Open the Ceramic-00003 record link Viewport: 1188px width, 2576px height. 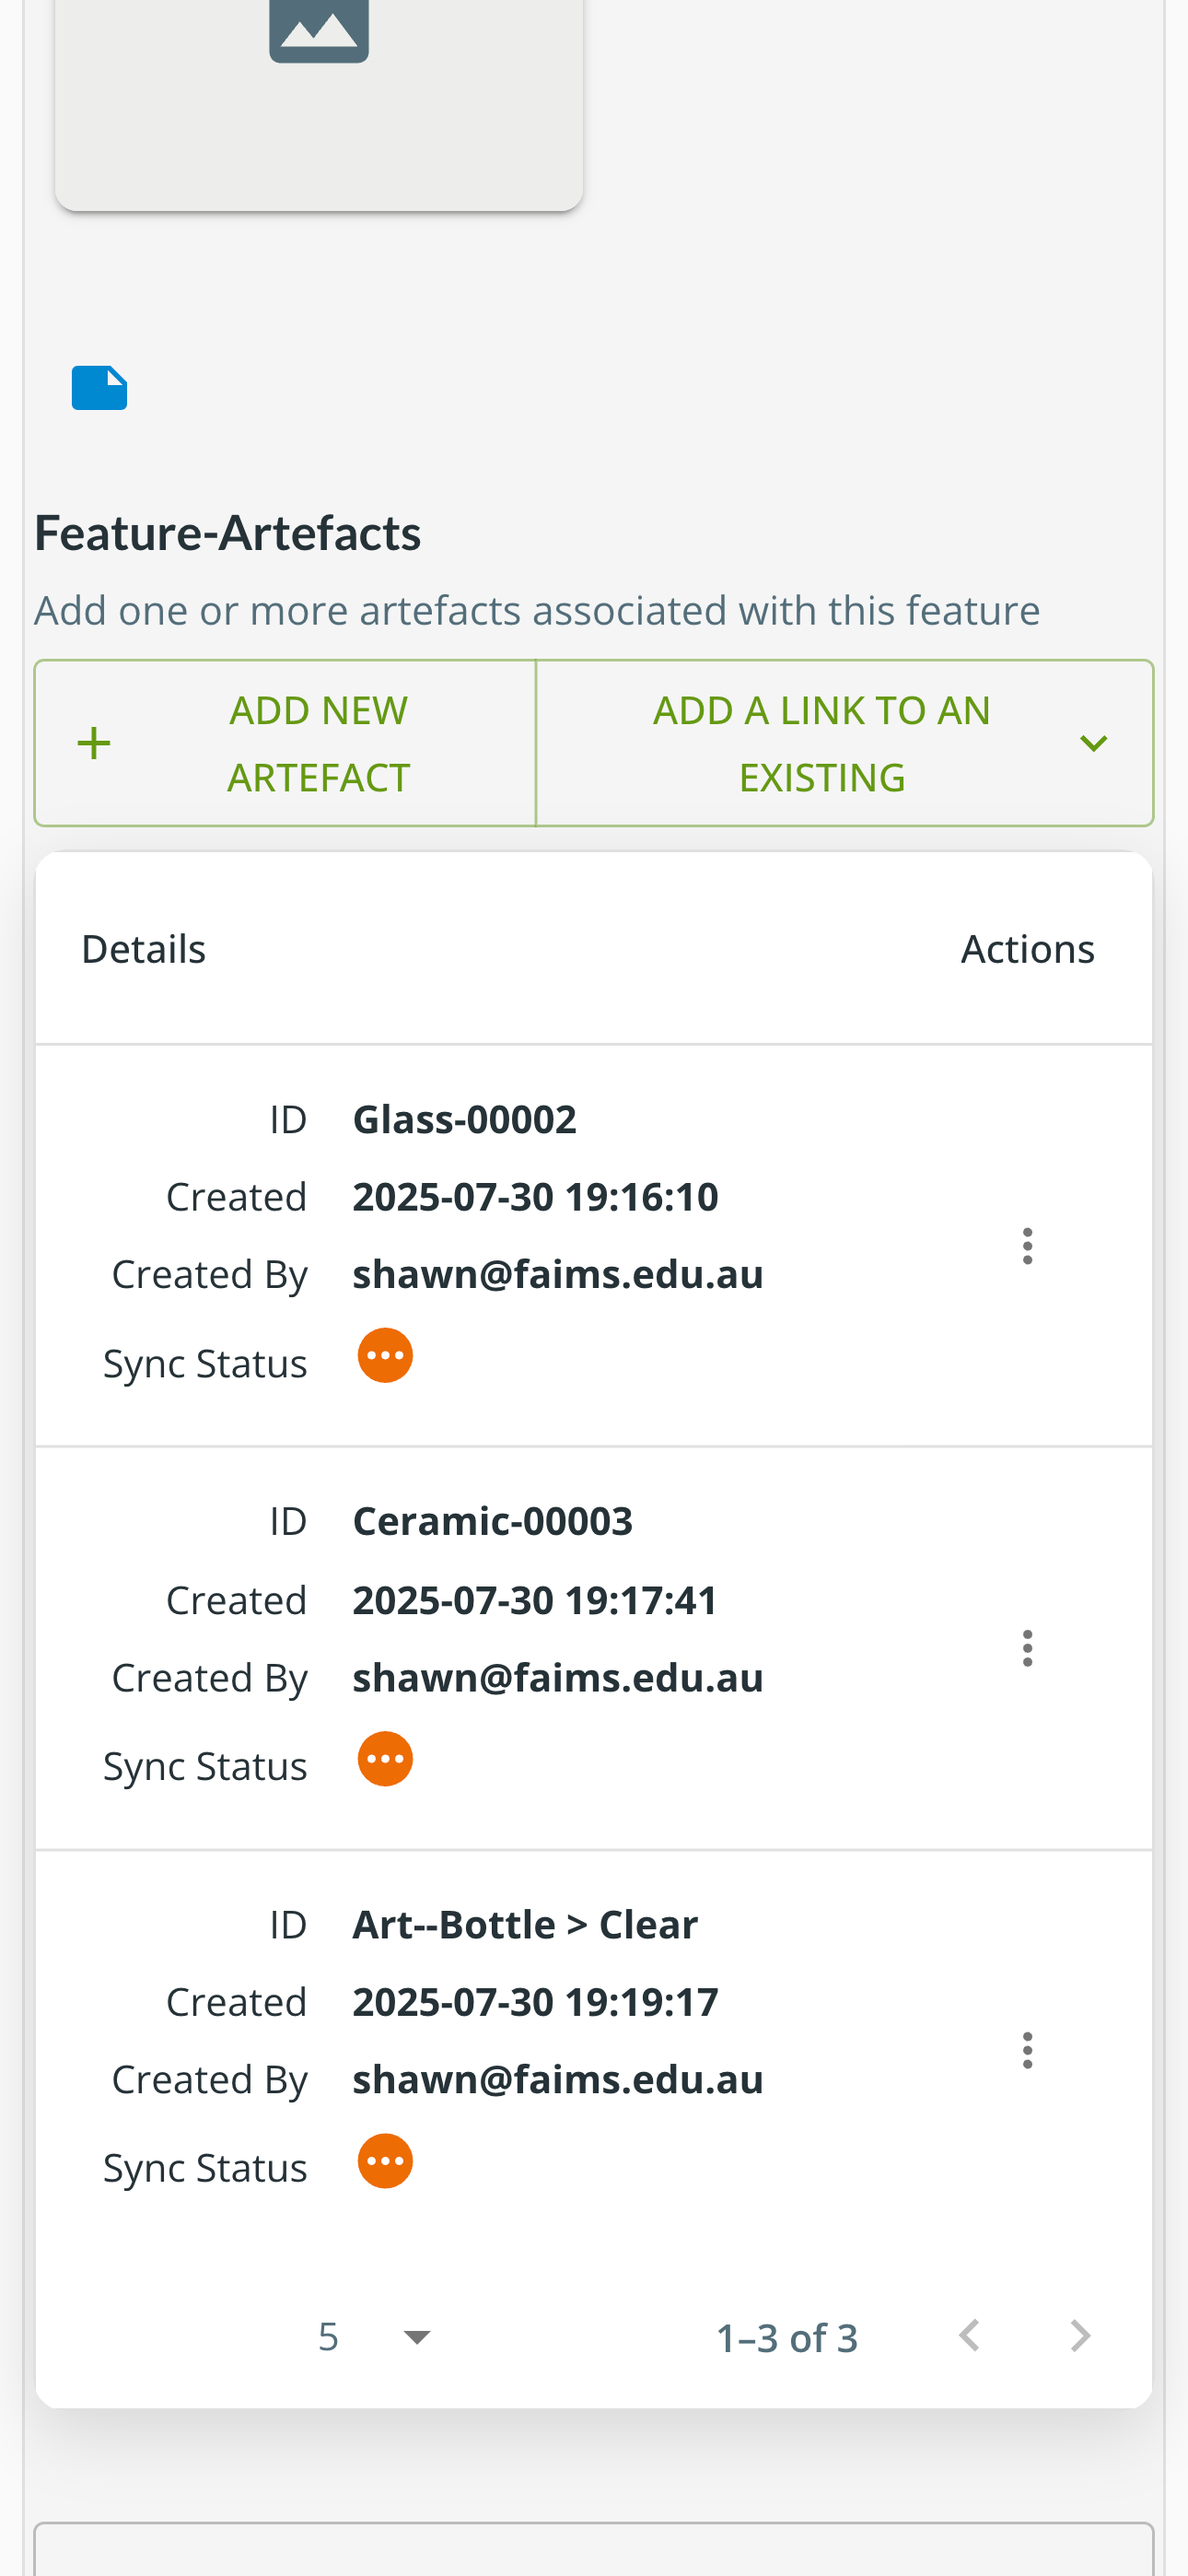coord(492,1521)
